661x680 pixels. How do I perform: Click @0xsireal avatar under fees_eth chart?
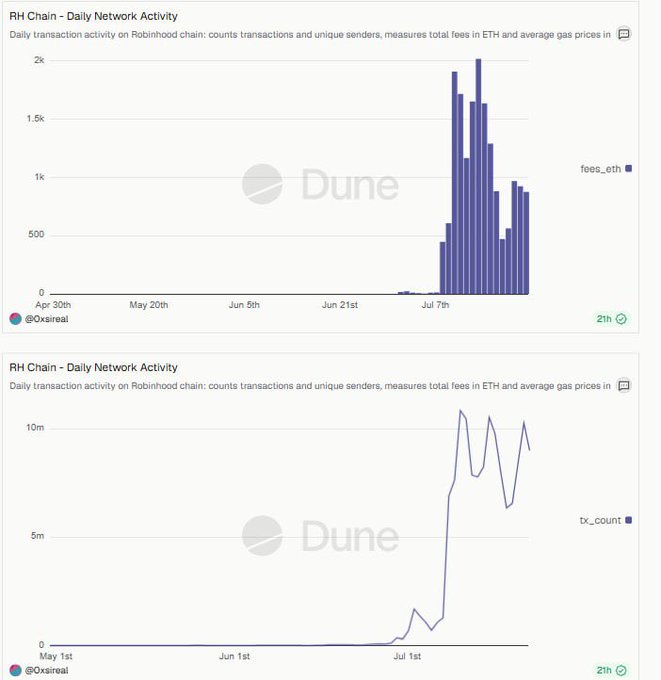15,319
